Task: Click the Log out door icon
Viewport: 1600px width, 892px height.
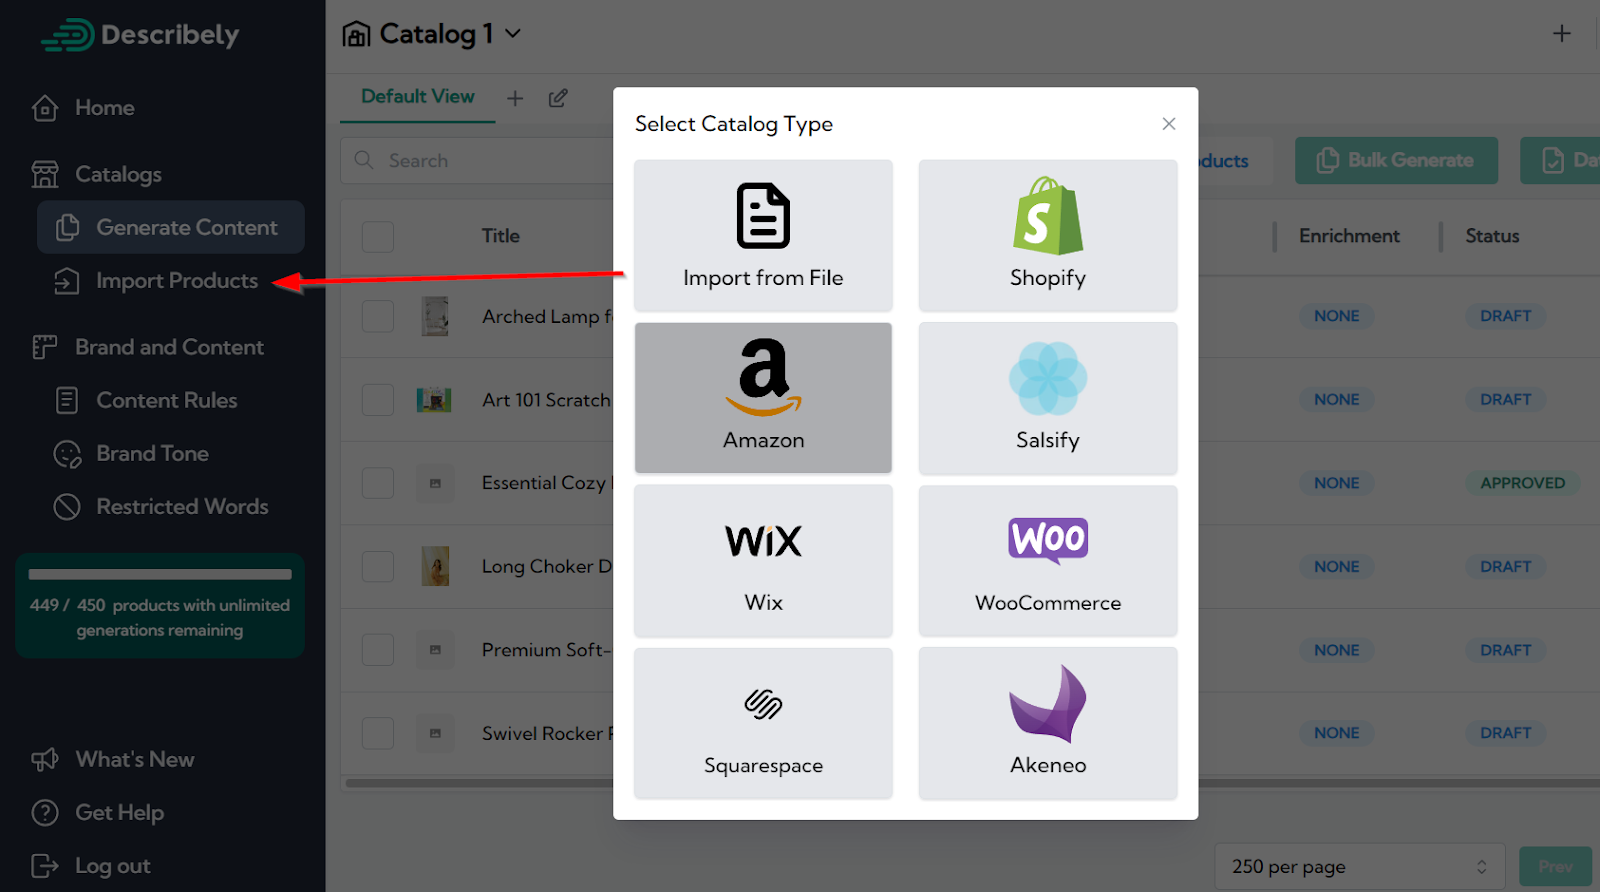Action: pos(45,866)
